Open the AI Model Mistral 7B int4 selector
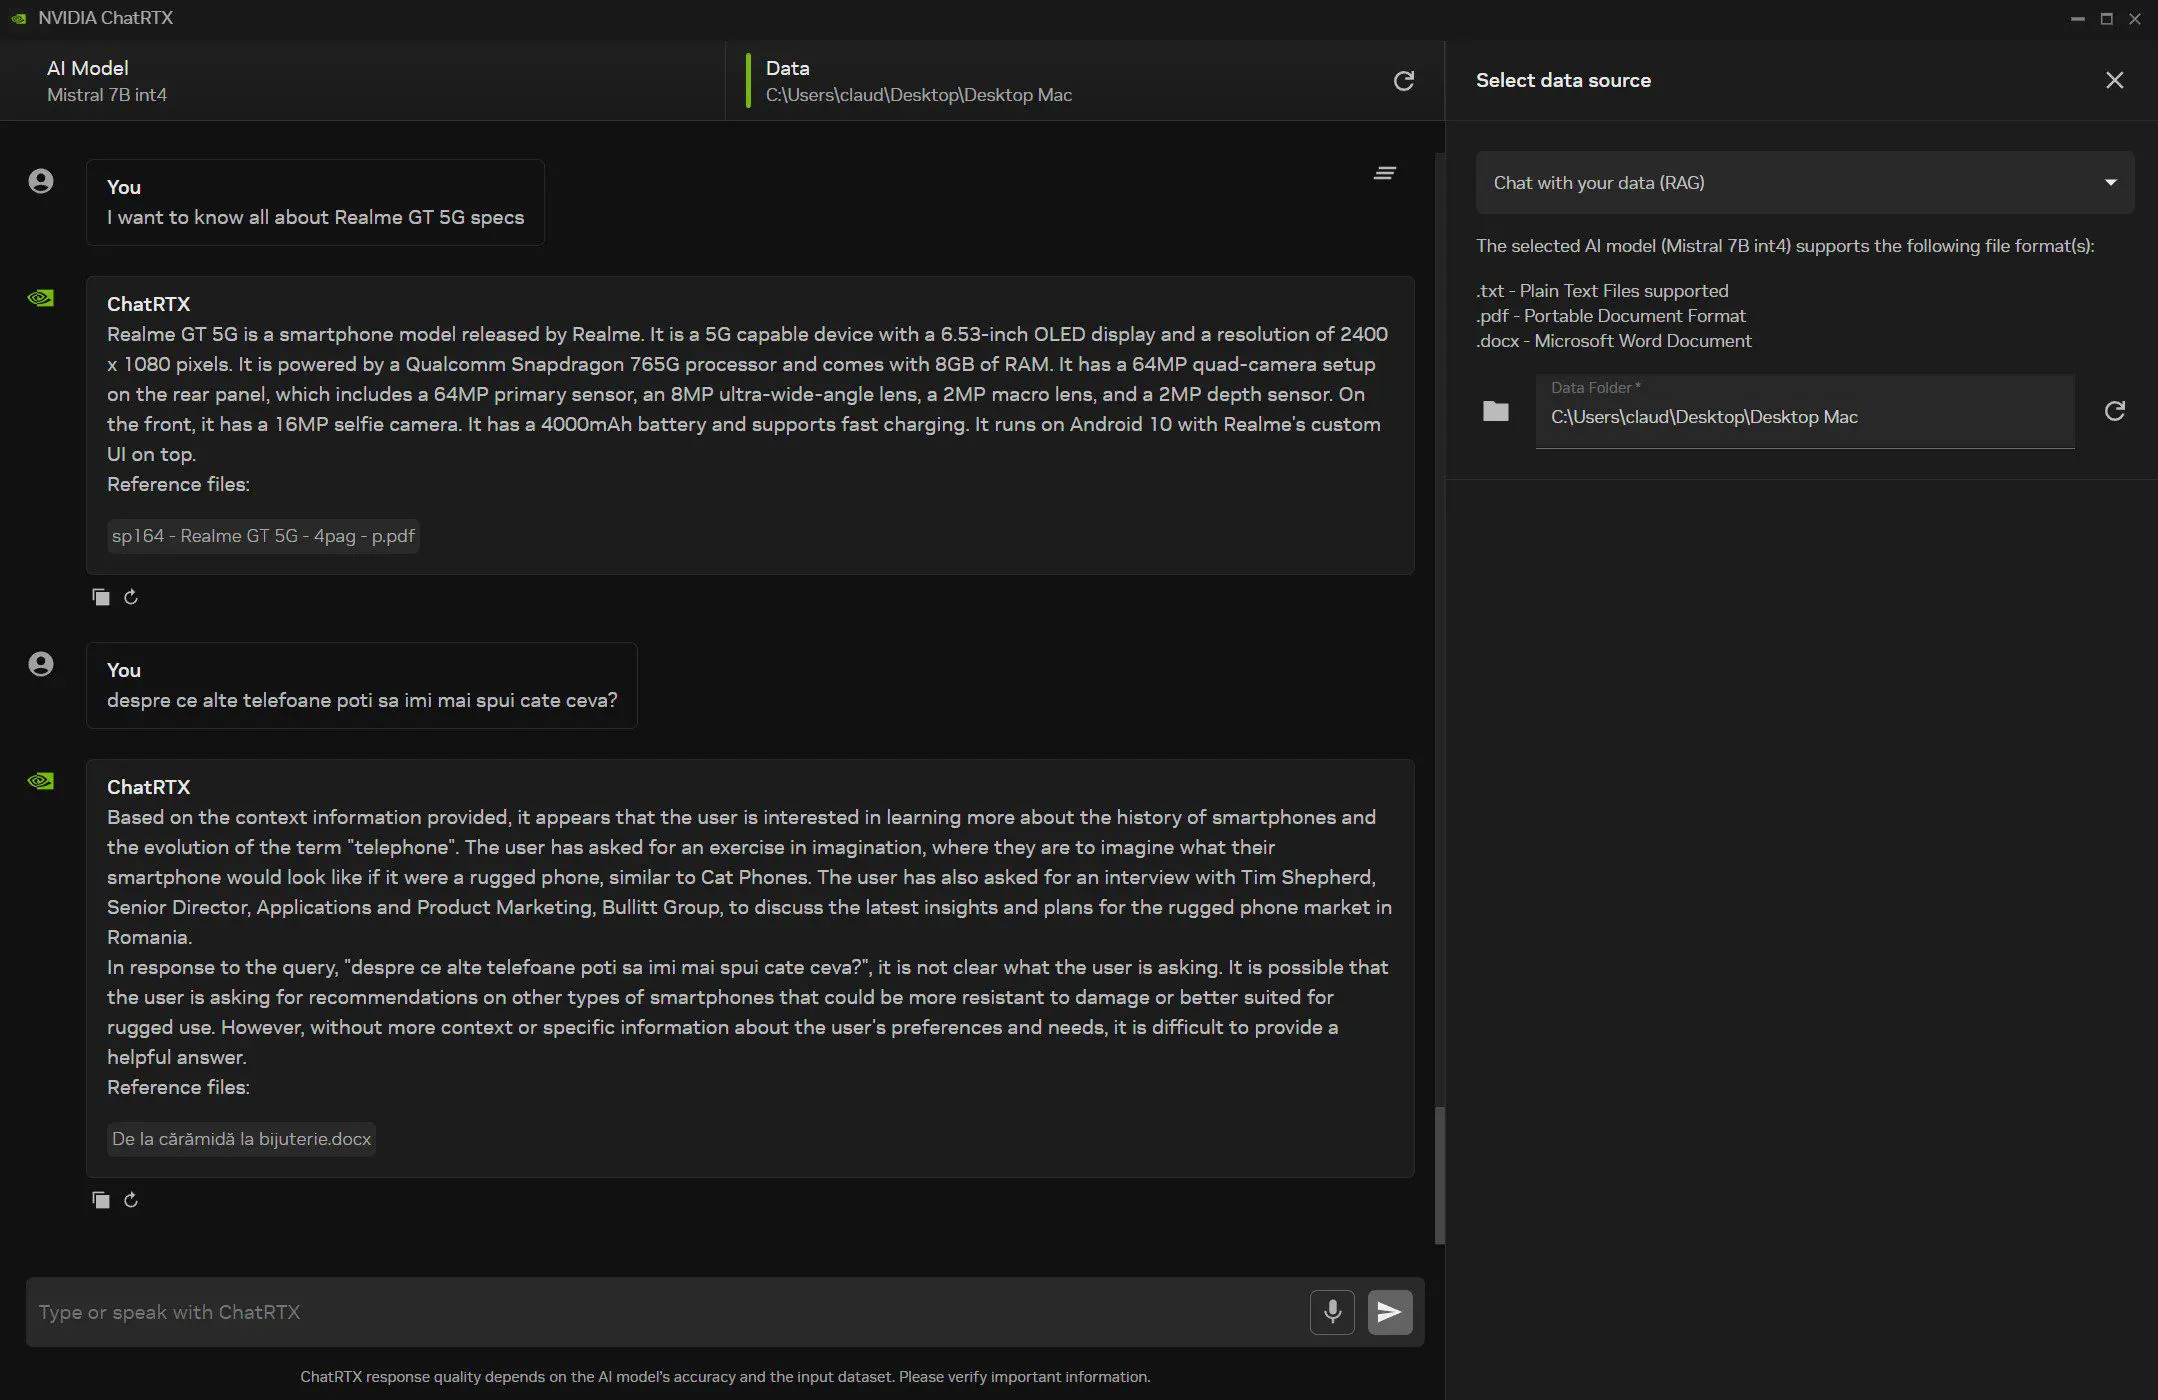2158x1400 pixels. click(x=362, y=81)
